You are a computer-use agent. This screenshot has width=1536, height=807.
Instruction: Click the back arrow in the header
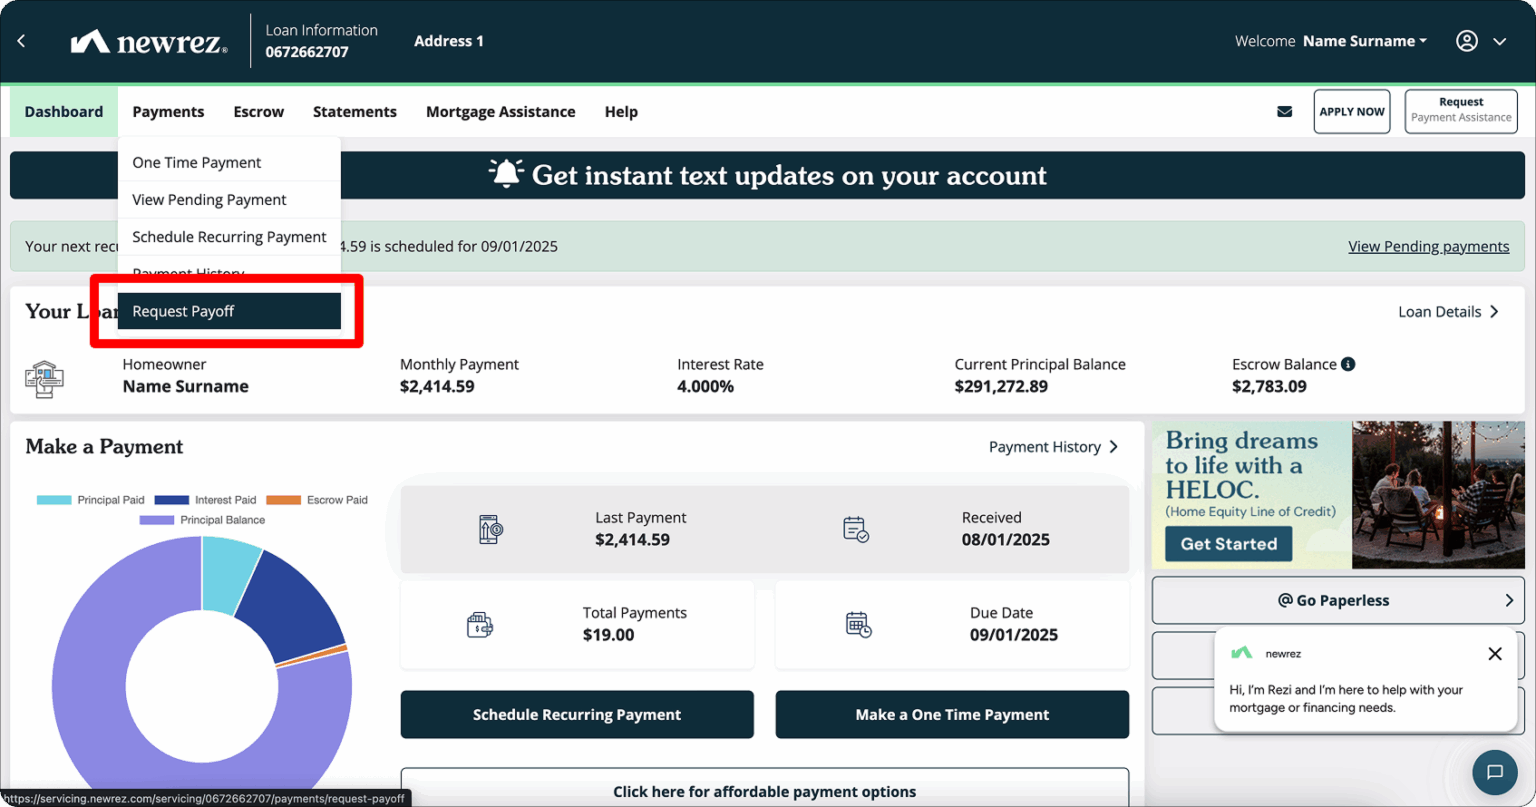pyautogui.click(x=22, y=40)
